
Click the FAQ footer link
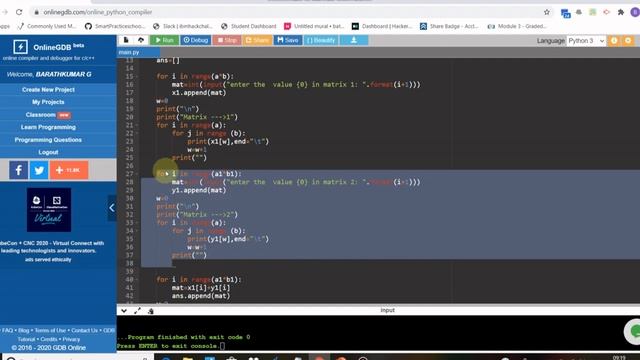pyautogui.click(x=7, y=330)
